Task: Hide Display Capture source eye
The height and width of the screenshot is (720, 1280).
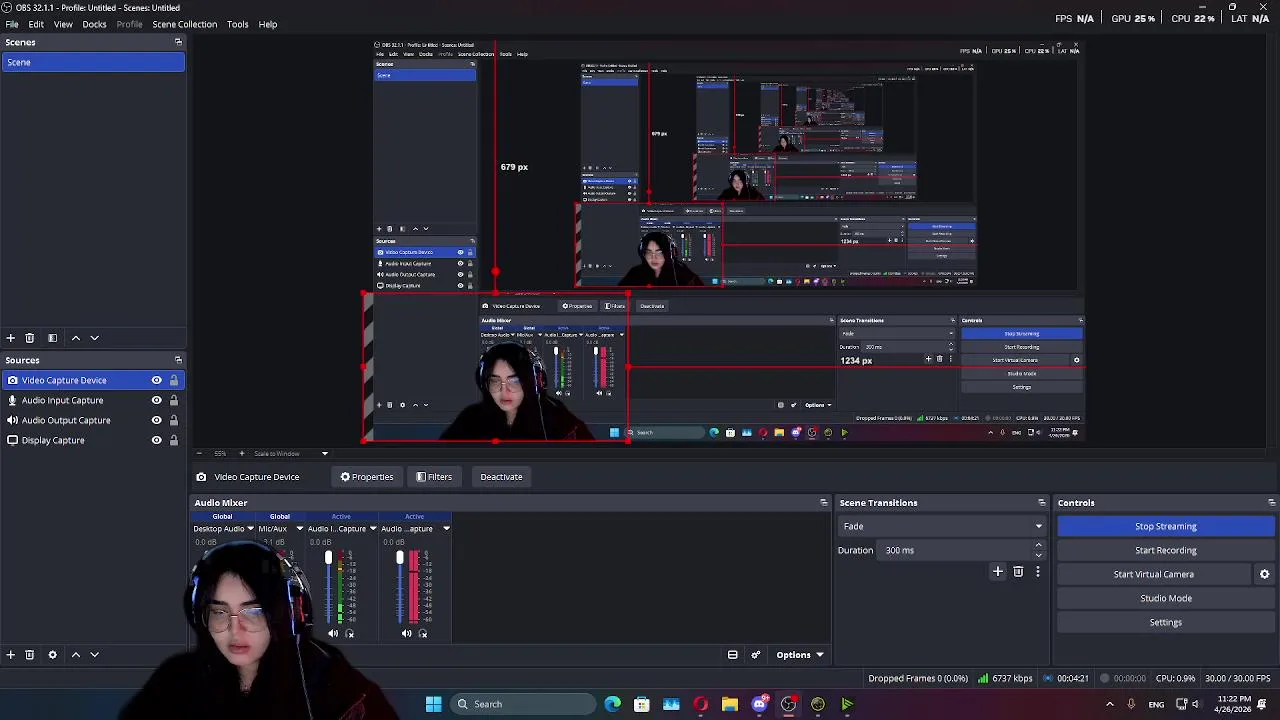Action: [156, 440]
